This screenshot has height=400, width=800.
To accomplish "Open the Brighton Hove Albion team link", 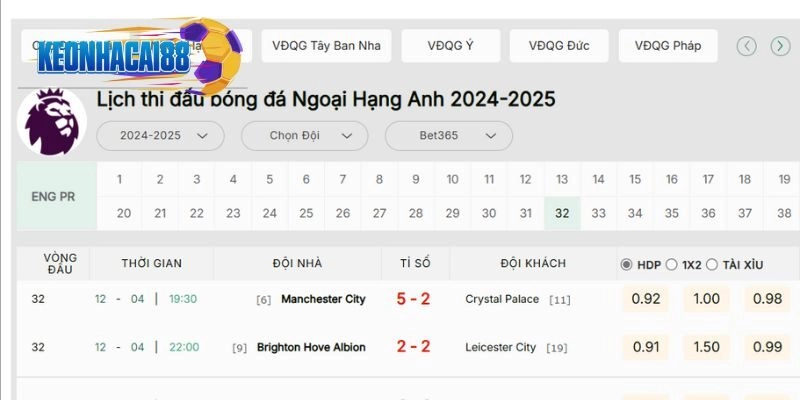I will pyautogui.click(x=311, y=347).
